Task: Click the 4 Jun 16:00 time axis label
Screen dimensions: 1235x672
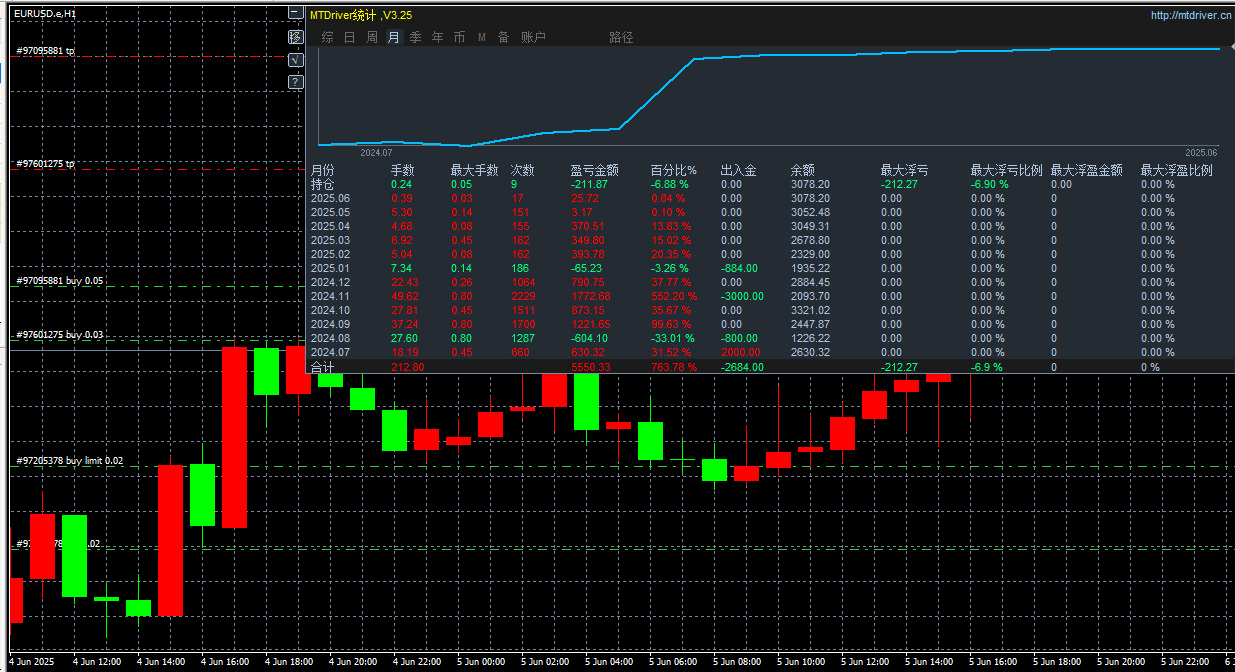Action: [225, 662]
